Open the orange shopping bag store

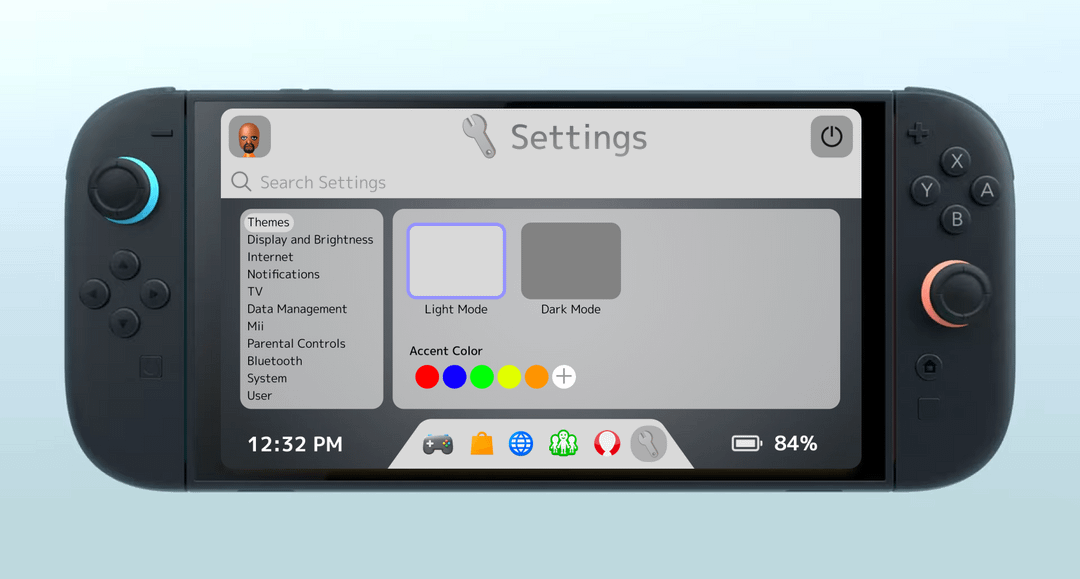tap(482, 444)
